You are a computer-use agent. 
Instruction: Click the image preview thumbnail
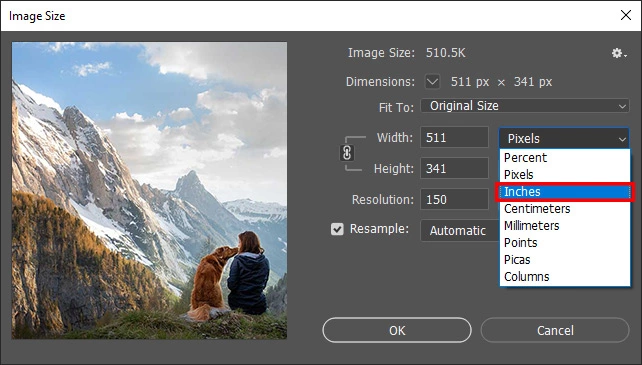149,190
